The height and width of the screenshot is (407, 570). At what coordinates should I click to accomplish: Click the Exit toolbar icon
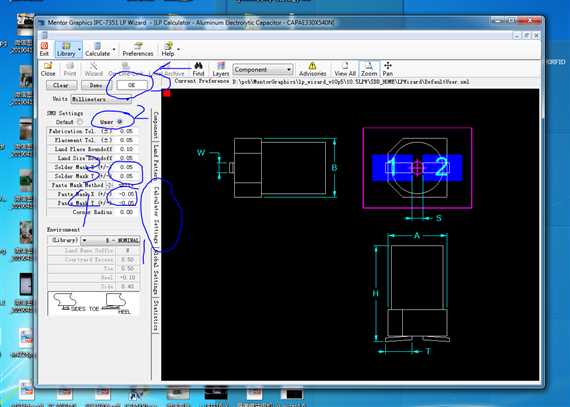(44, 49)
